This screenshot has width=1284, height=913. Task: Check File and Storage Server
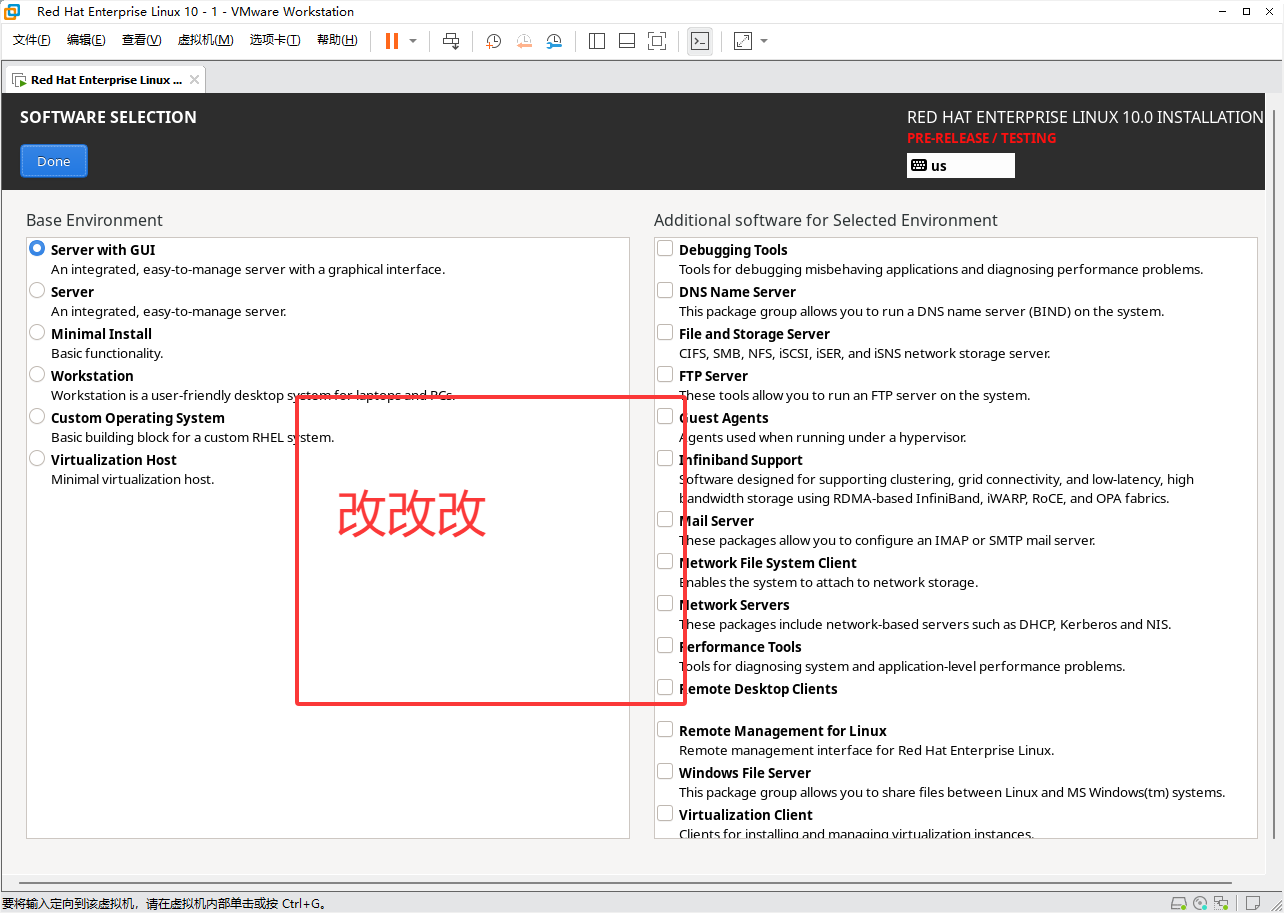[x=665, y=332]
